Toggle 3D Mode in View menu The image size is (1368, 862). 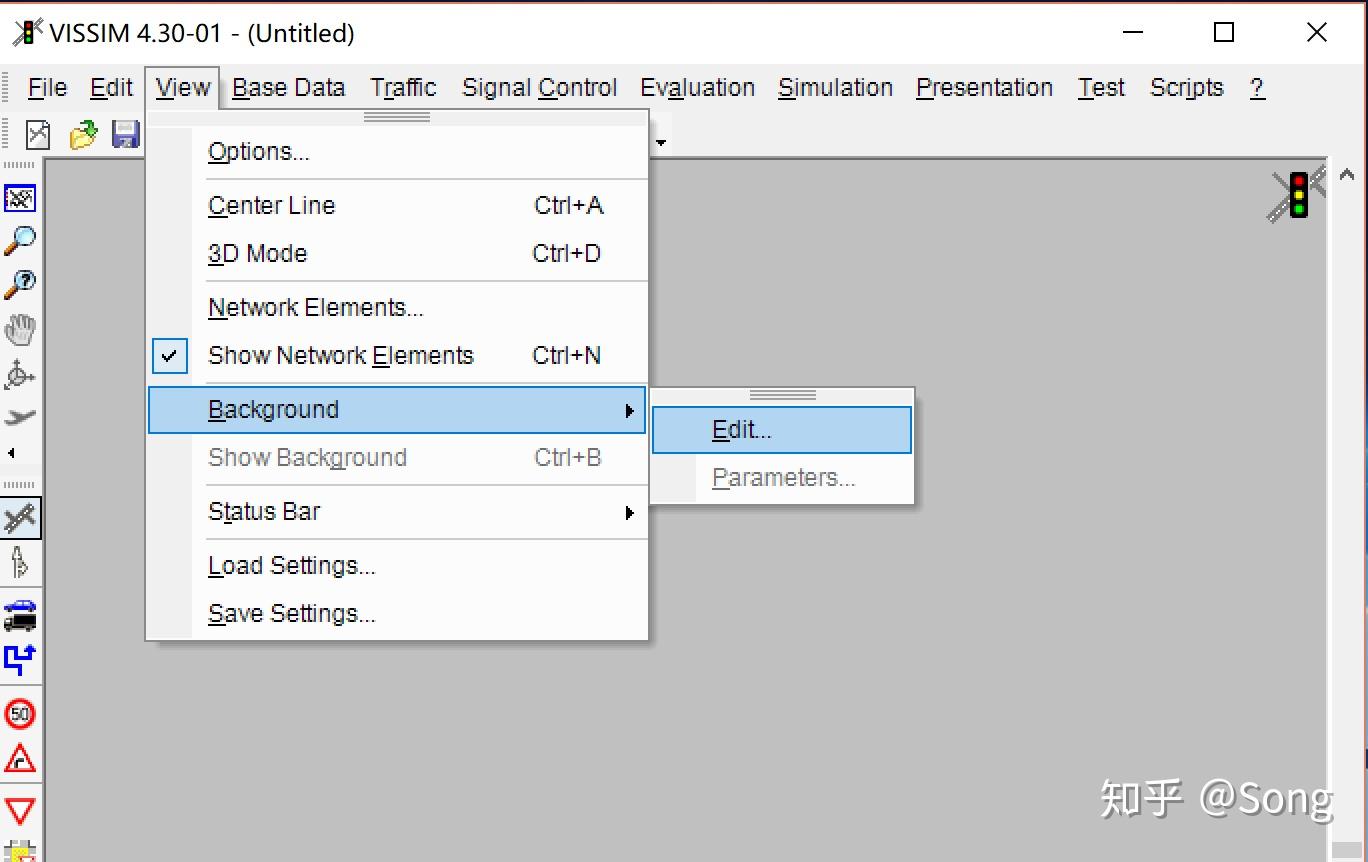coord(258,254)
